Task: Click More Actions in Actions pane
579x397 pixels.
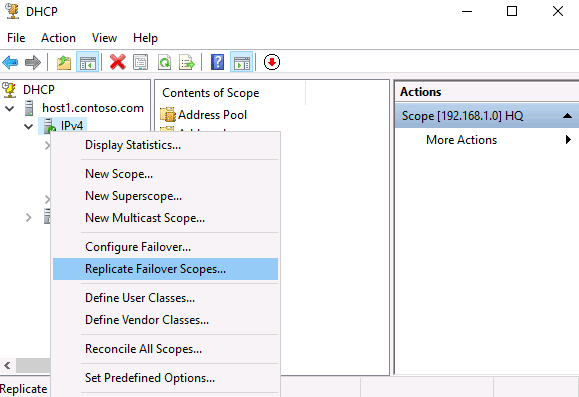Action: point(461,140)
